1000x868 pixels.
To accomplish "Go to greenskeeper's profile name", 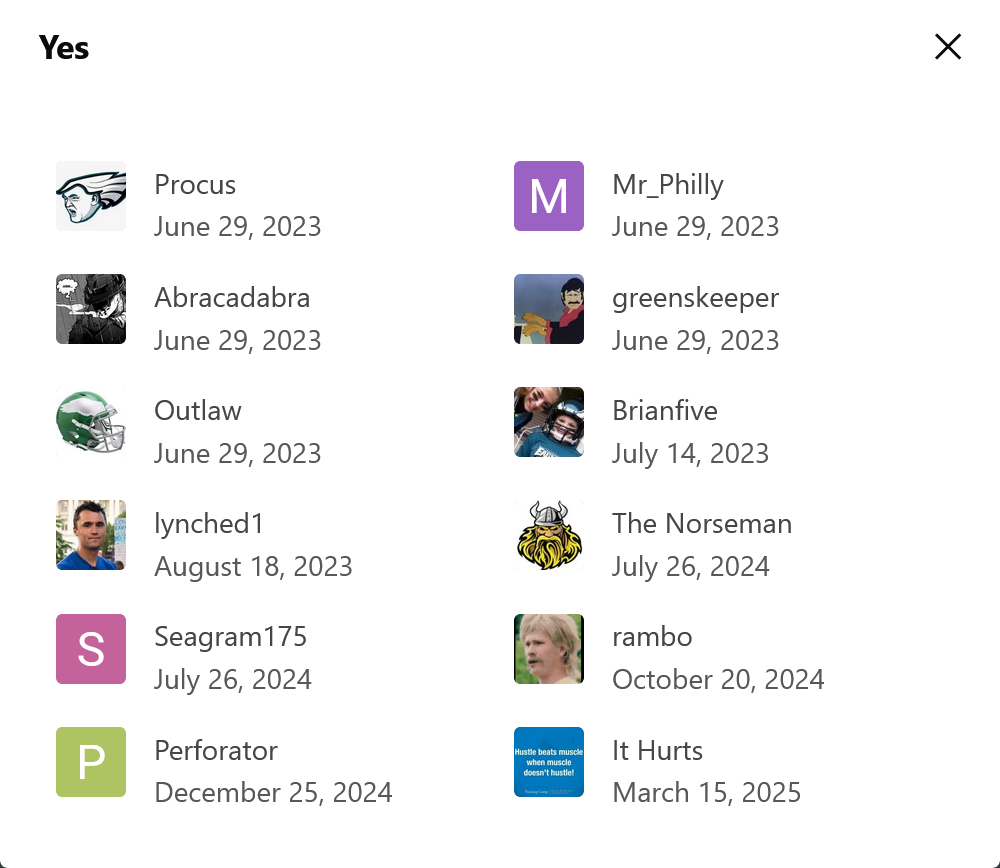I will [695, 298].
